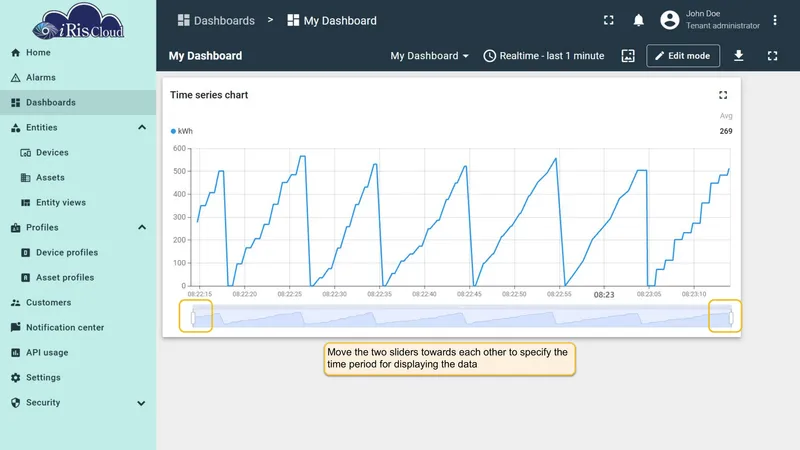The width and height of the screenshot is (800, 450).
Task: Open the top-right three-dot menu
Action: coord(774,20)
